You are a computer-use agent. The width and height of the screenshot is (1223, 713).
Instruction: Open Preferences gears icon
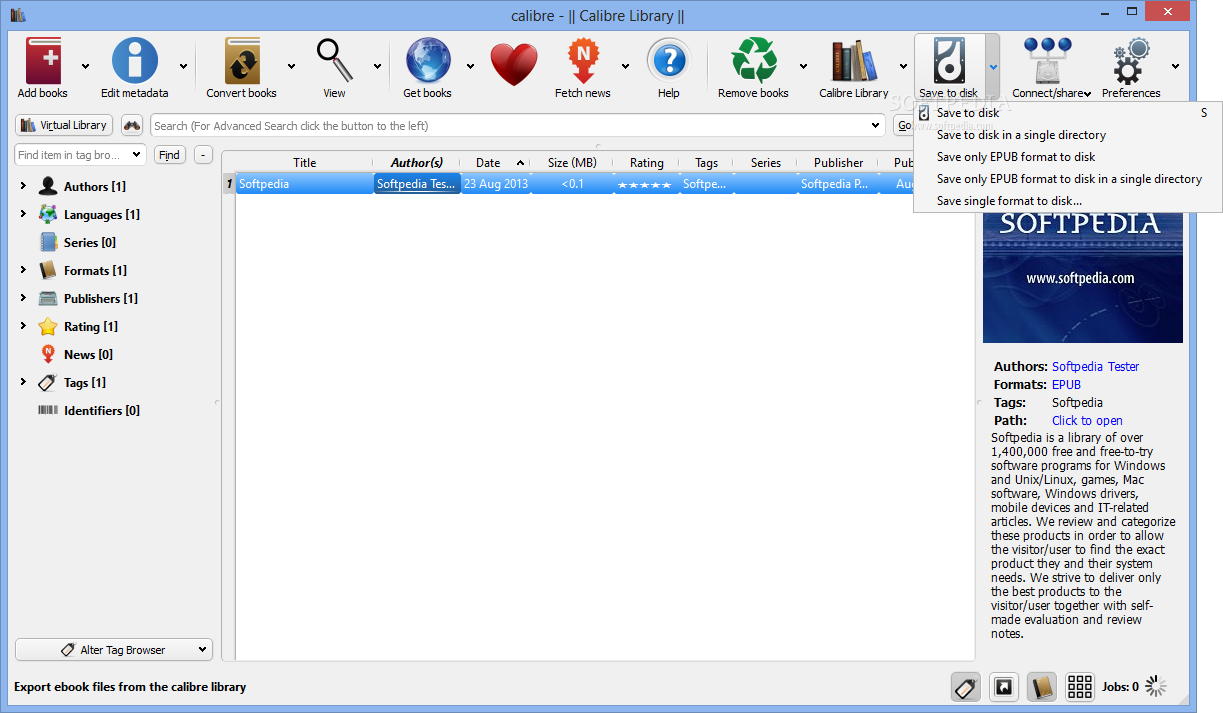pyautogui.click(x=1133, y=62)
